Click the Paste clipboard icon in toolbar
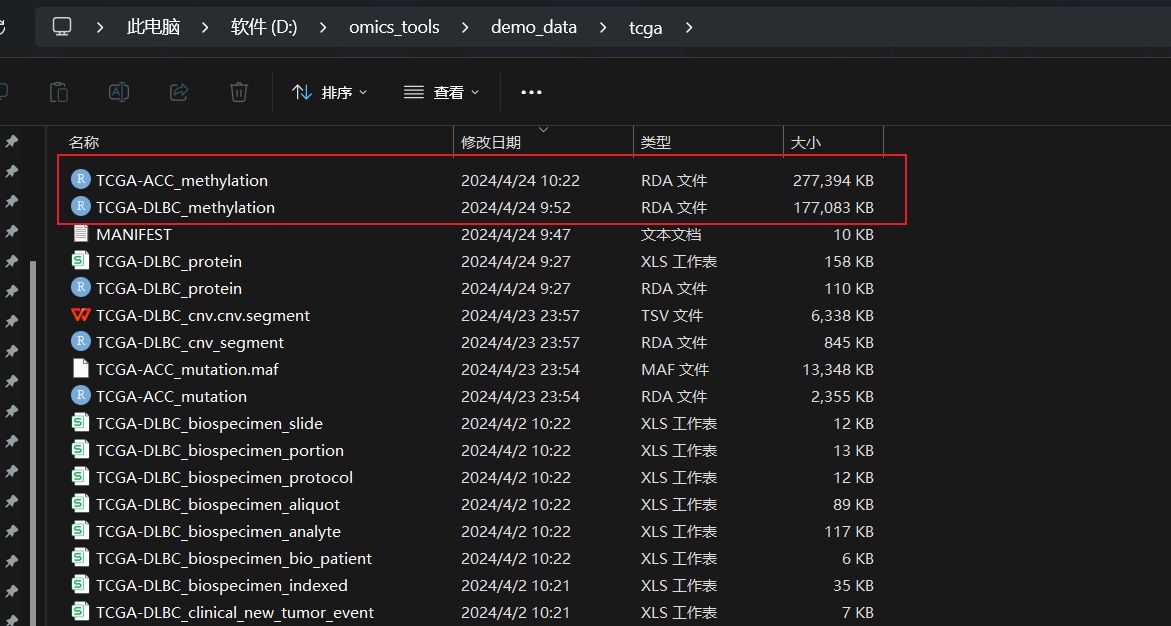This screenshot has height=626, width=1171. coord(59,92)
